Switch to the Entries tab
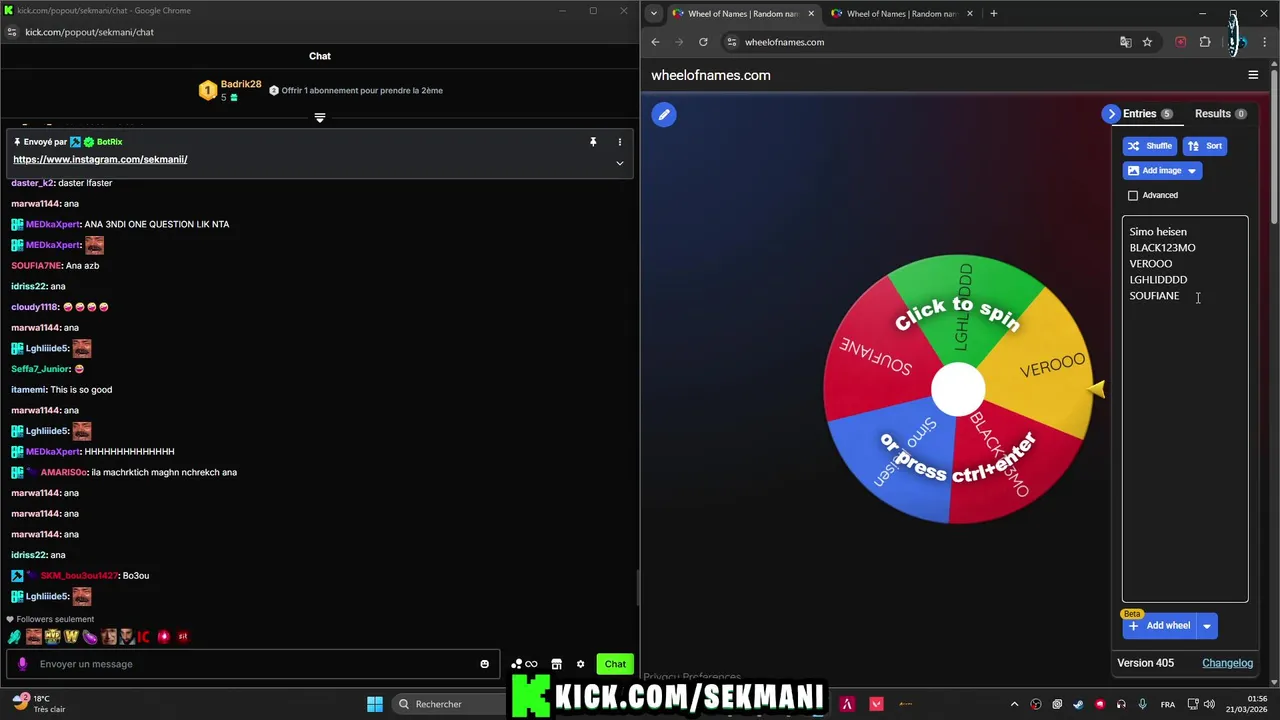This screenshot has width=1280, height=720. 1147,114
